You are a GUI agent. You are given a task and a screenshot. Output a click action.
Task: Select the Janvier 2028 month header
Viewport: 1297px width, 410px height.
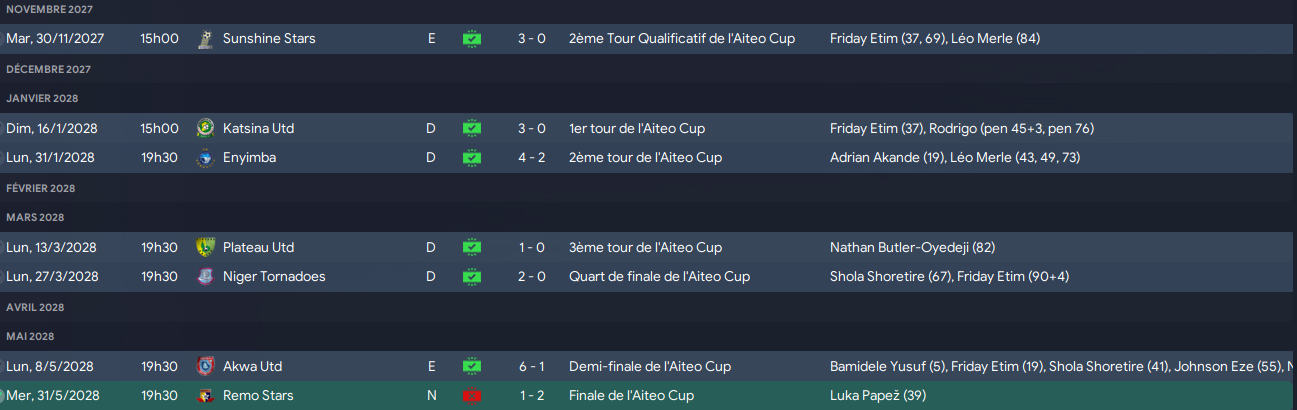coord(42,98)
